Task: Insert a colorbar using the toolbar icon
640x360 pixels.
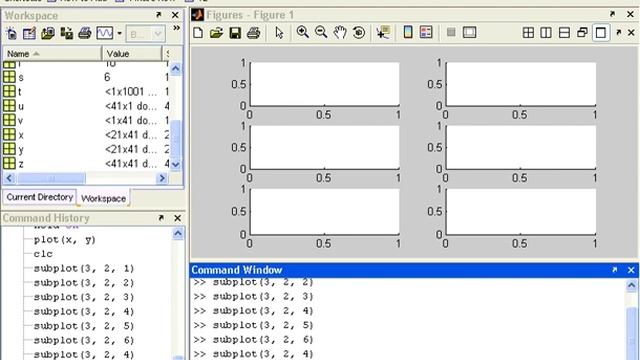Action: pyautogui.click(x=408, y=32)
